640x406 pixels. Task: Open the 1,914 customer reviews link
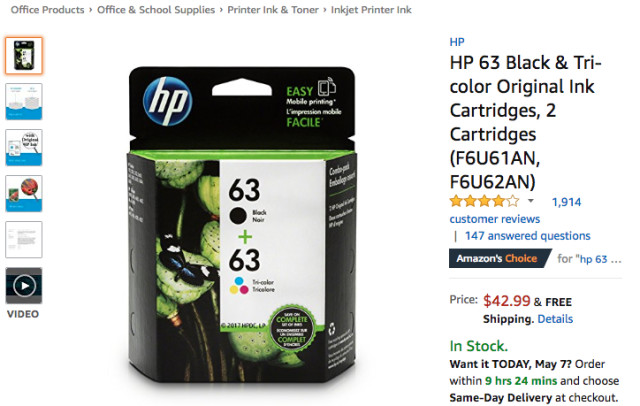567,202
